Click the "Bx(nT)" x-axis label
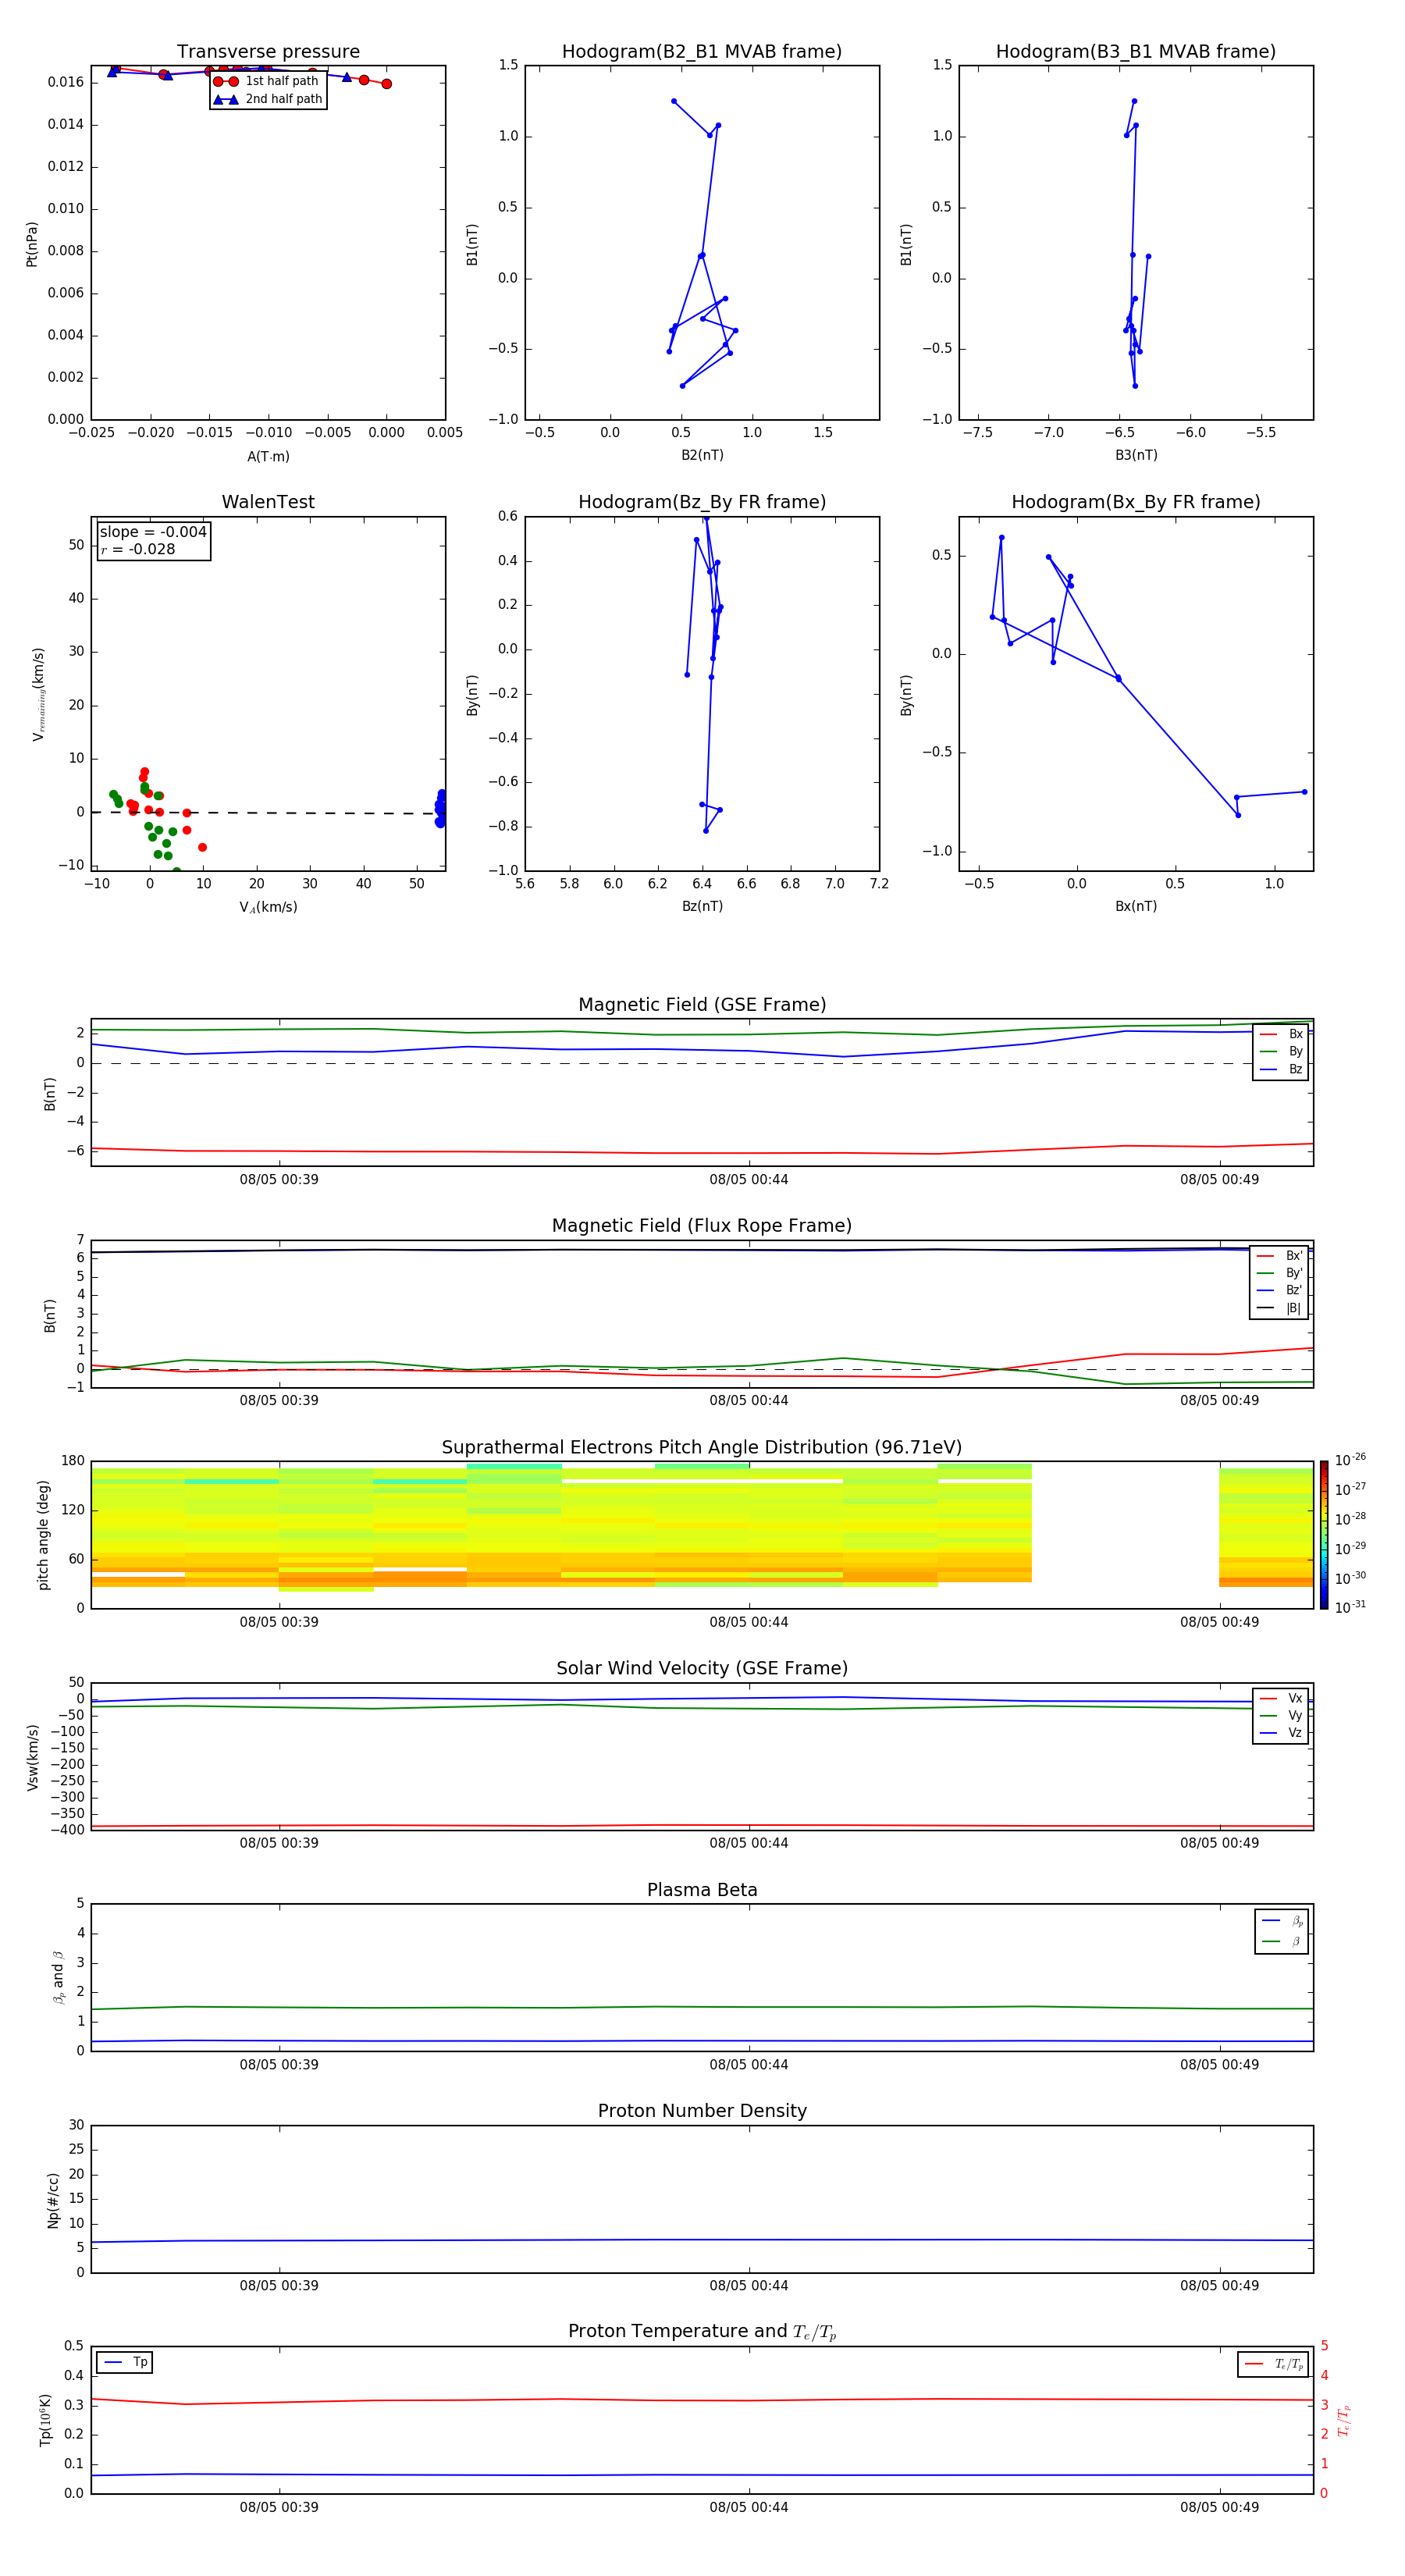Screen dimensions: 1405x2576 (1136, 906)
